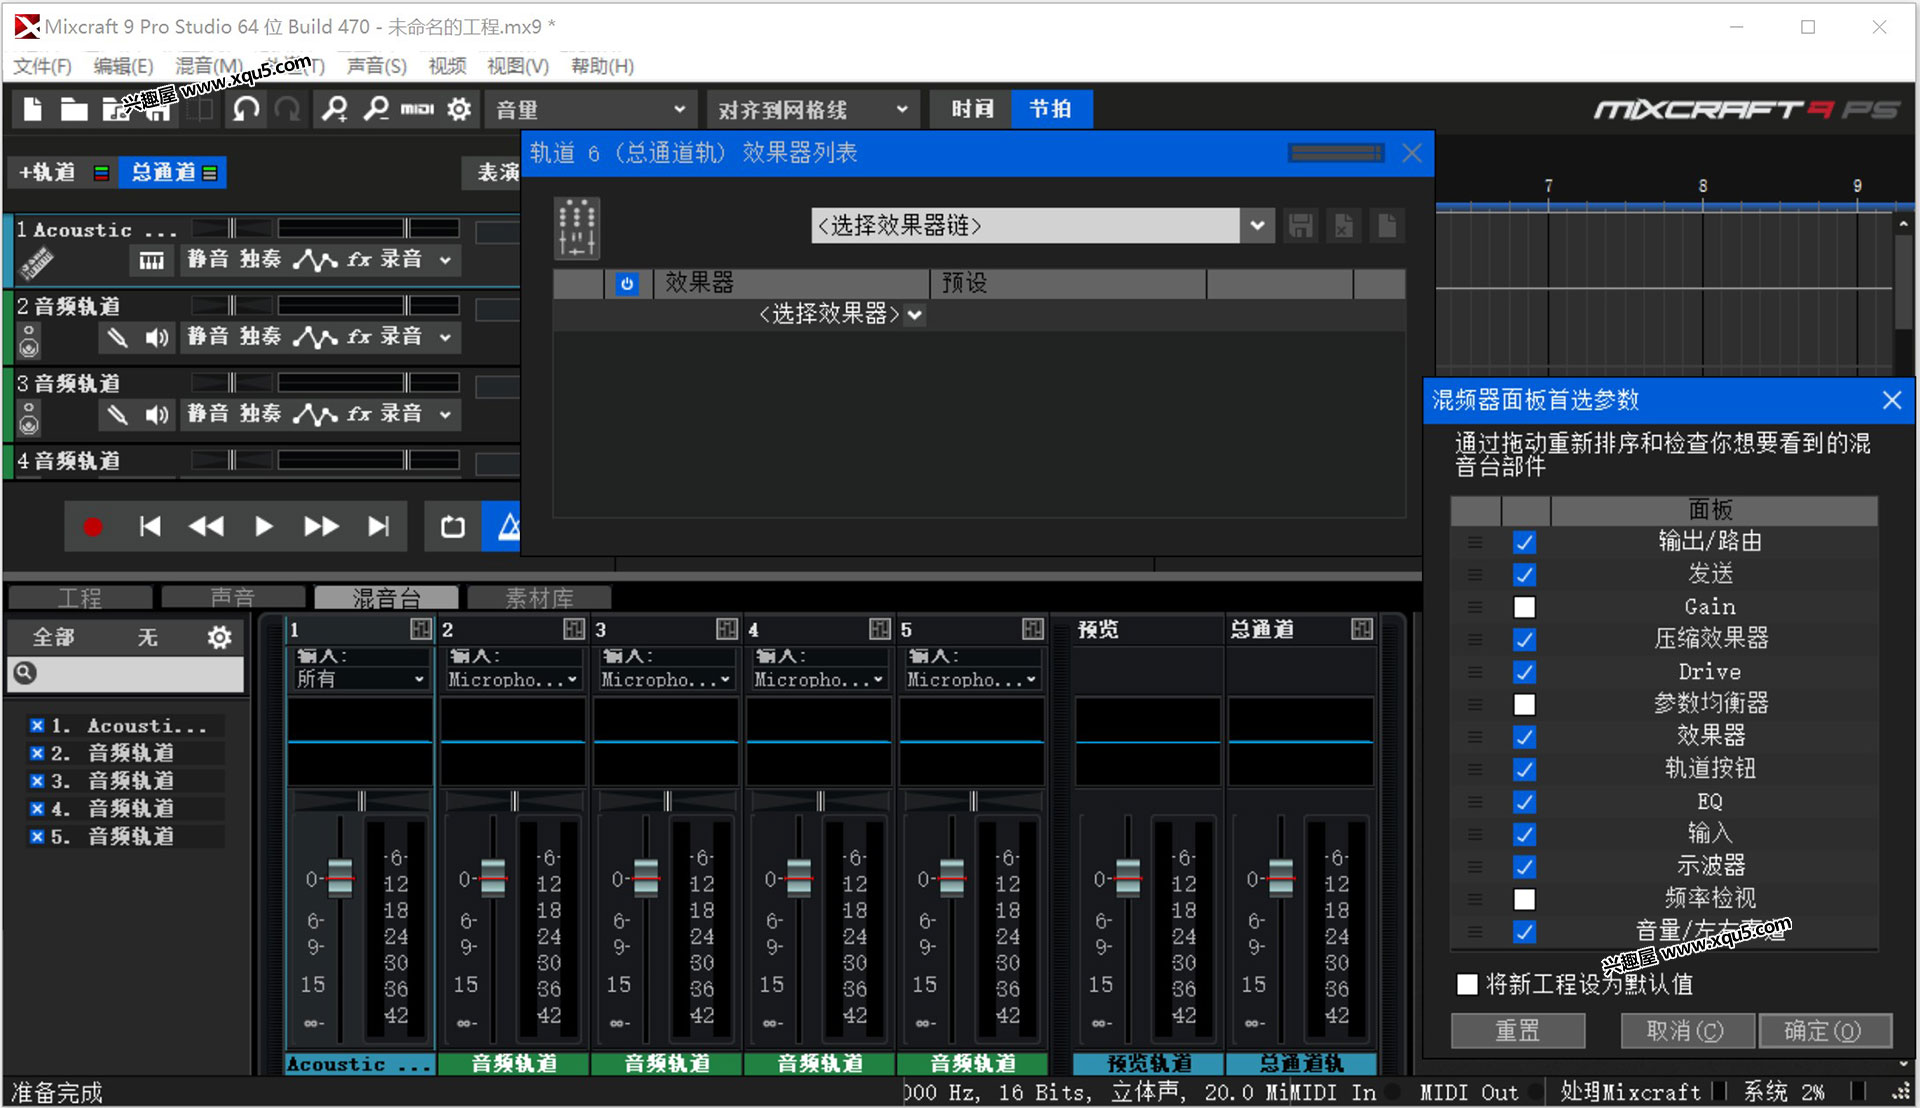
Task: Switch to the 工程 tab
Action: (x=80, y=598)
